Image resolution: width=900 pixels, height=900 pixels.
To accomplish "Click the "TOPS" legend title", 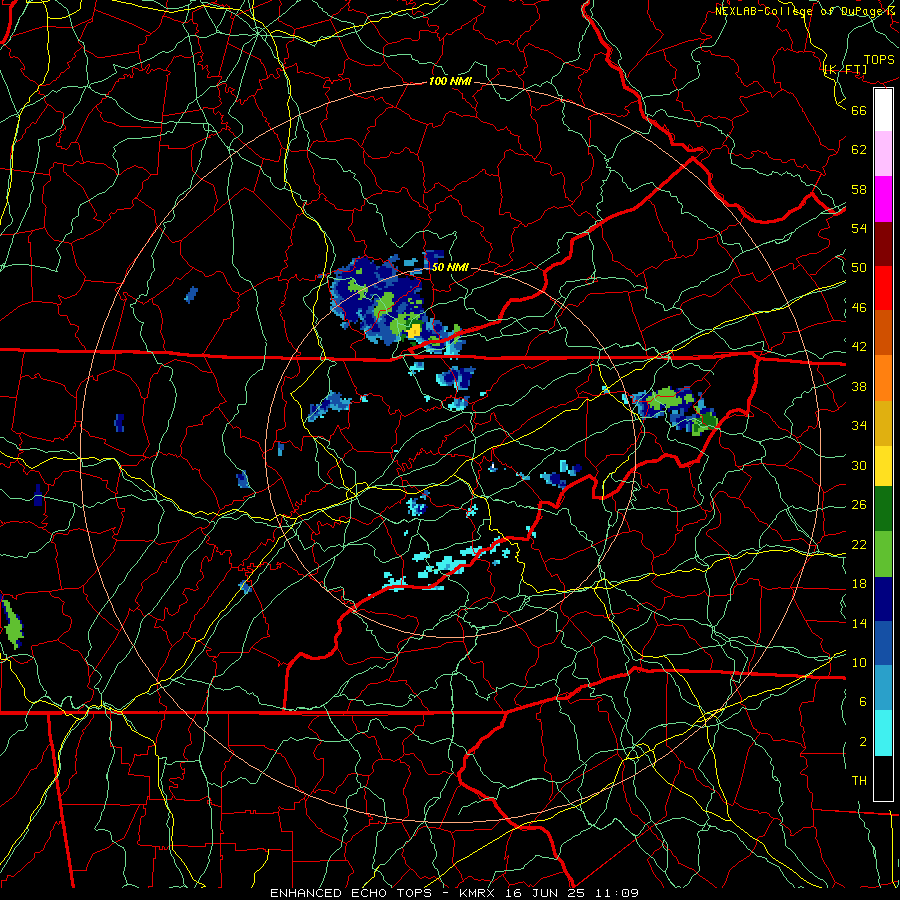I will tap(879, 59).
